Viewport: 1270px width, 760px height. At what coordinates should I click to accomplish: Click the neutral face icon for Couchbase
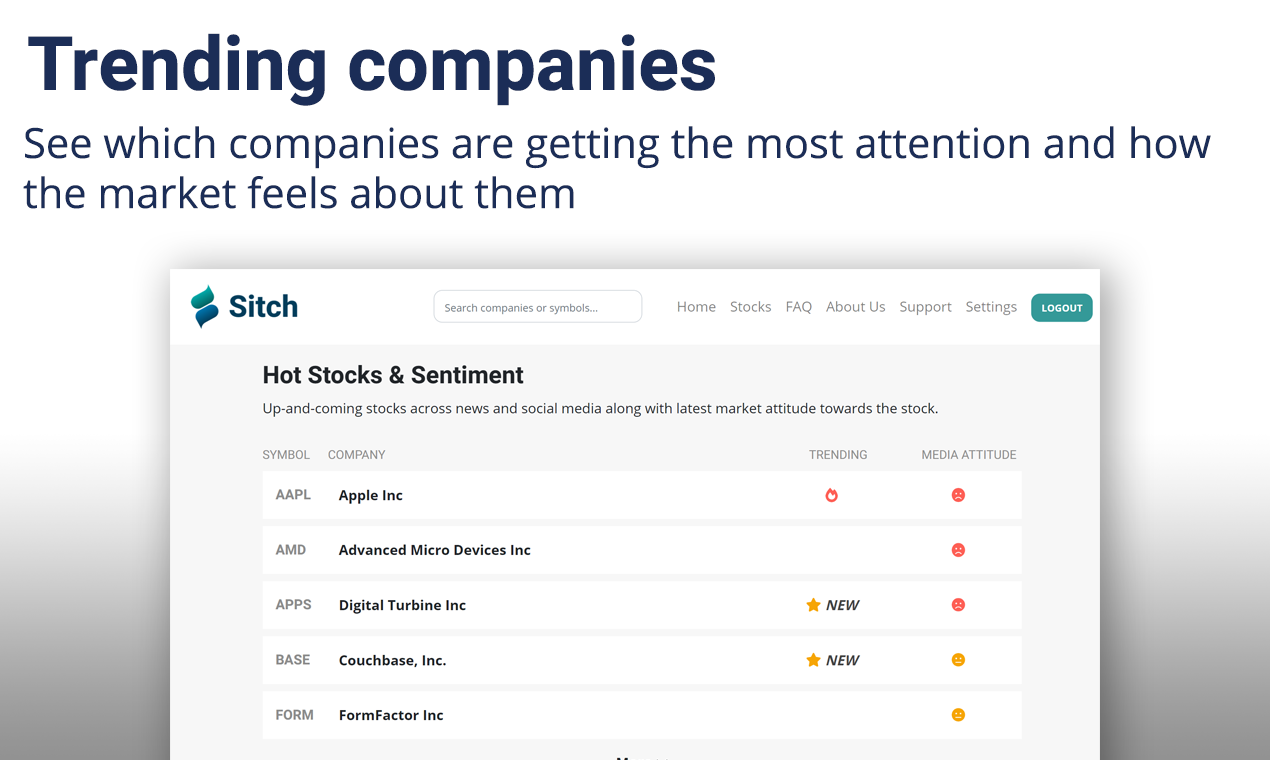click(958, 660)
